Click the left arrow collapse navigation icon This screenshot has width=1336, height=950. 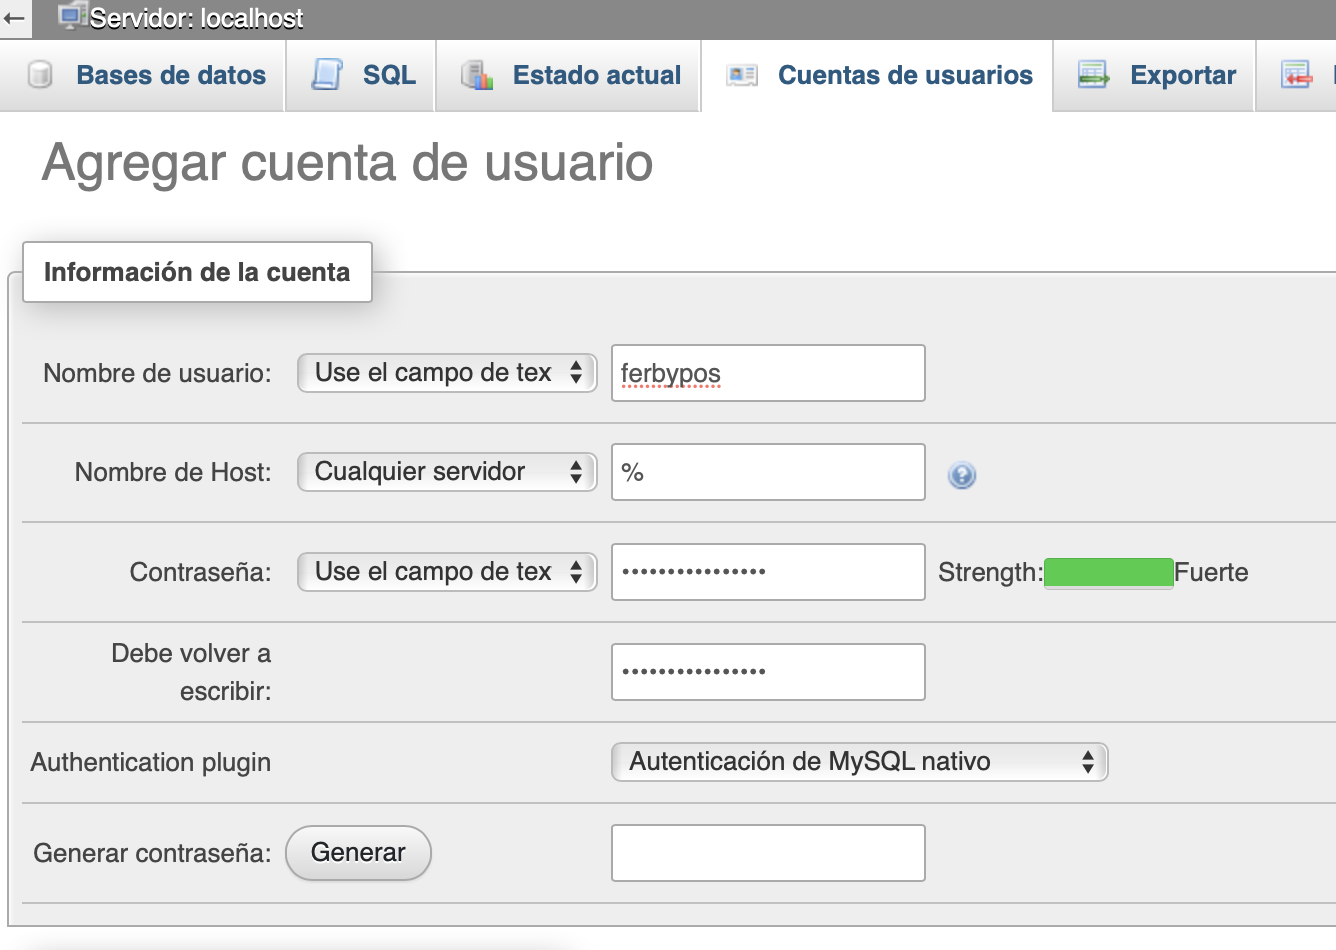(x=14, y=18)
